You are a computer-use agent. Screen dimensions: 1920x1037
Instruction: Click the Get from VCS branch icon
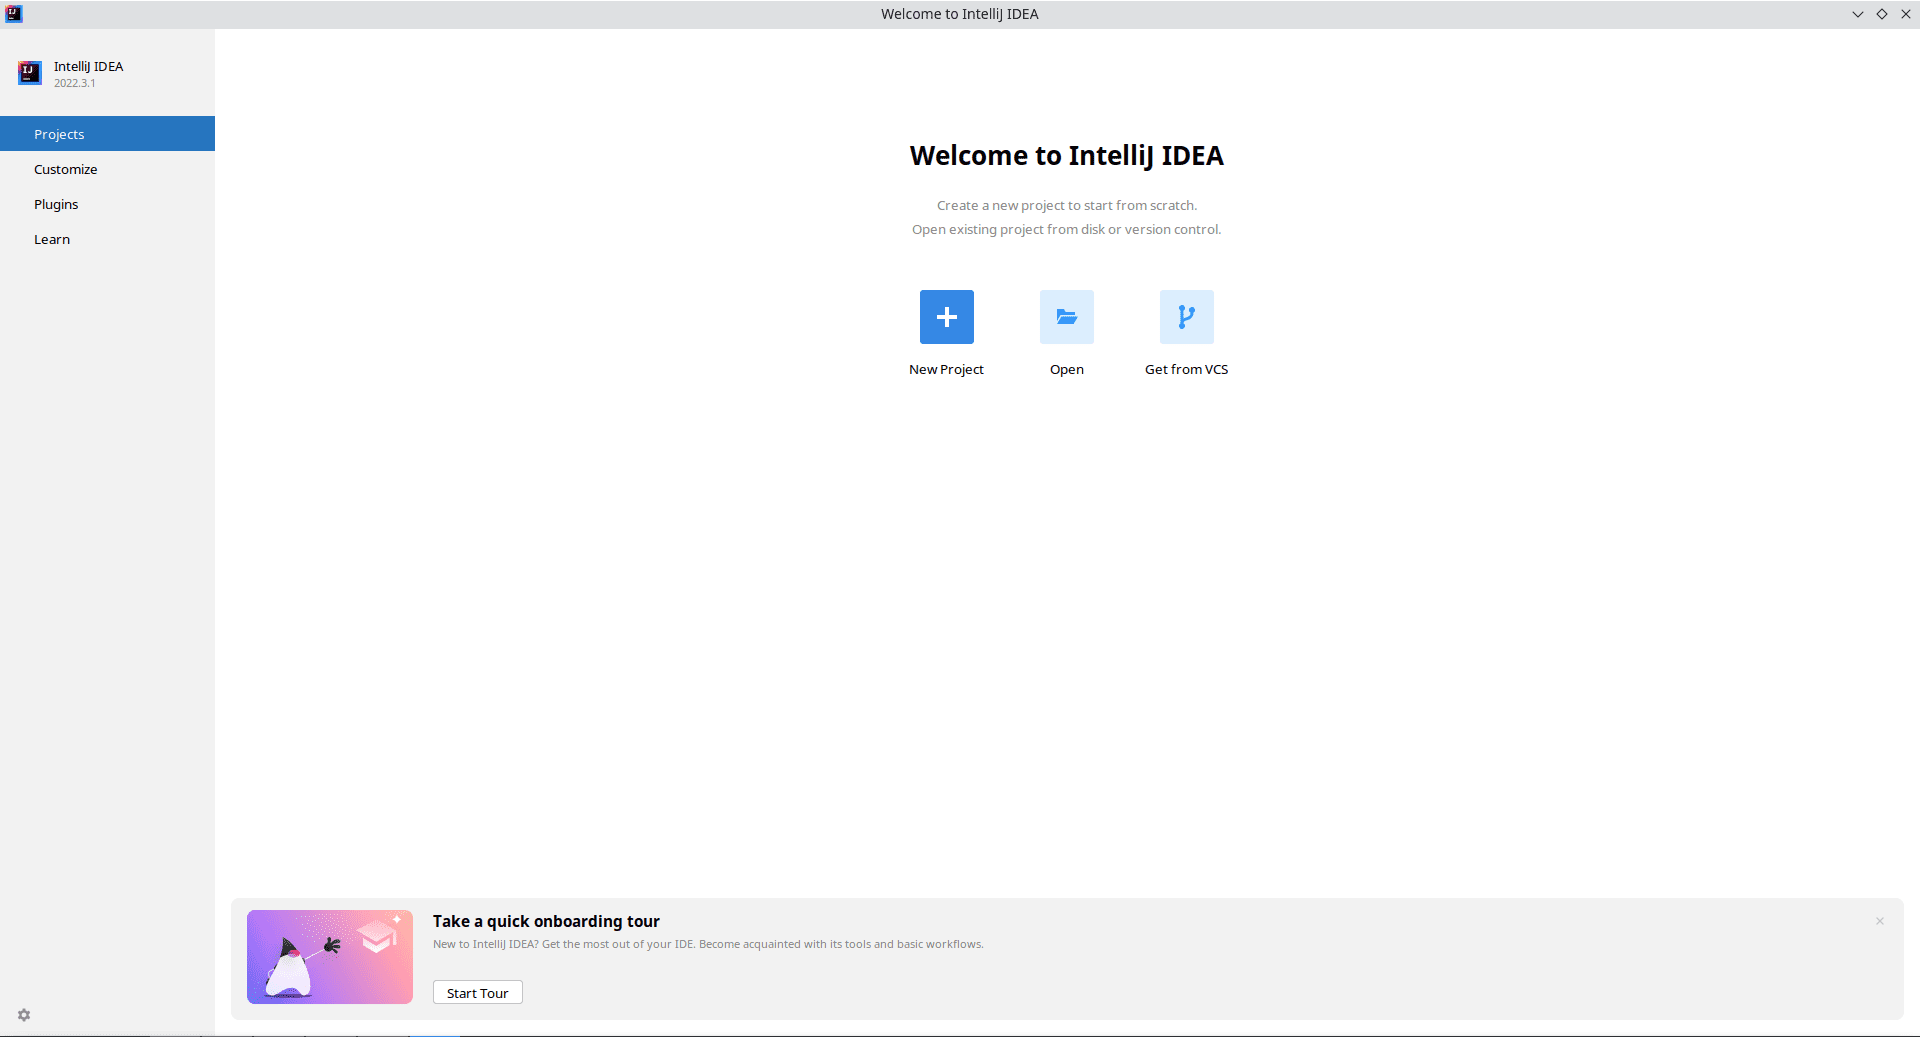1186,317
